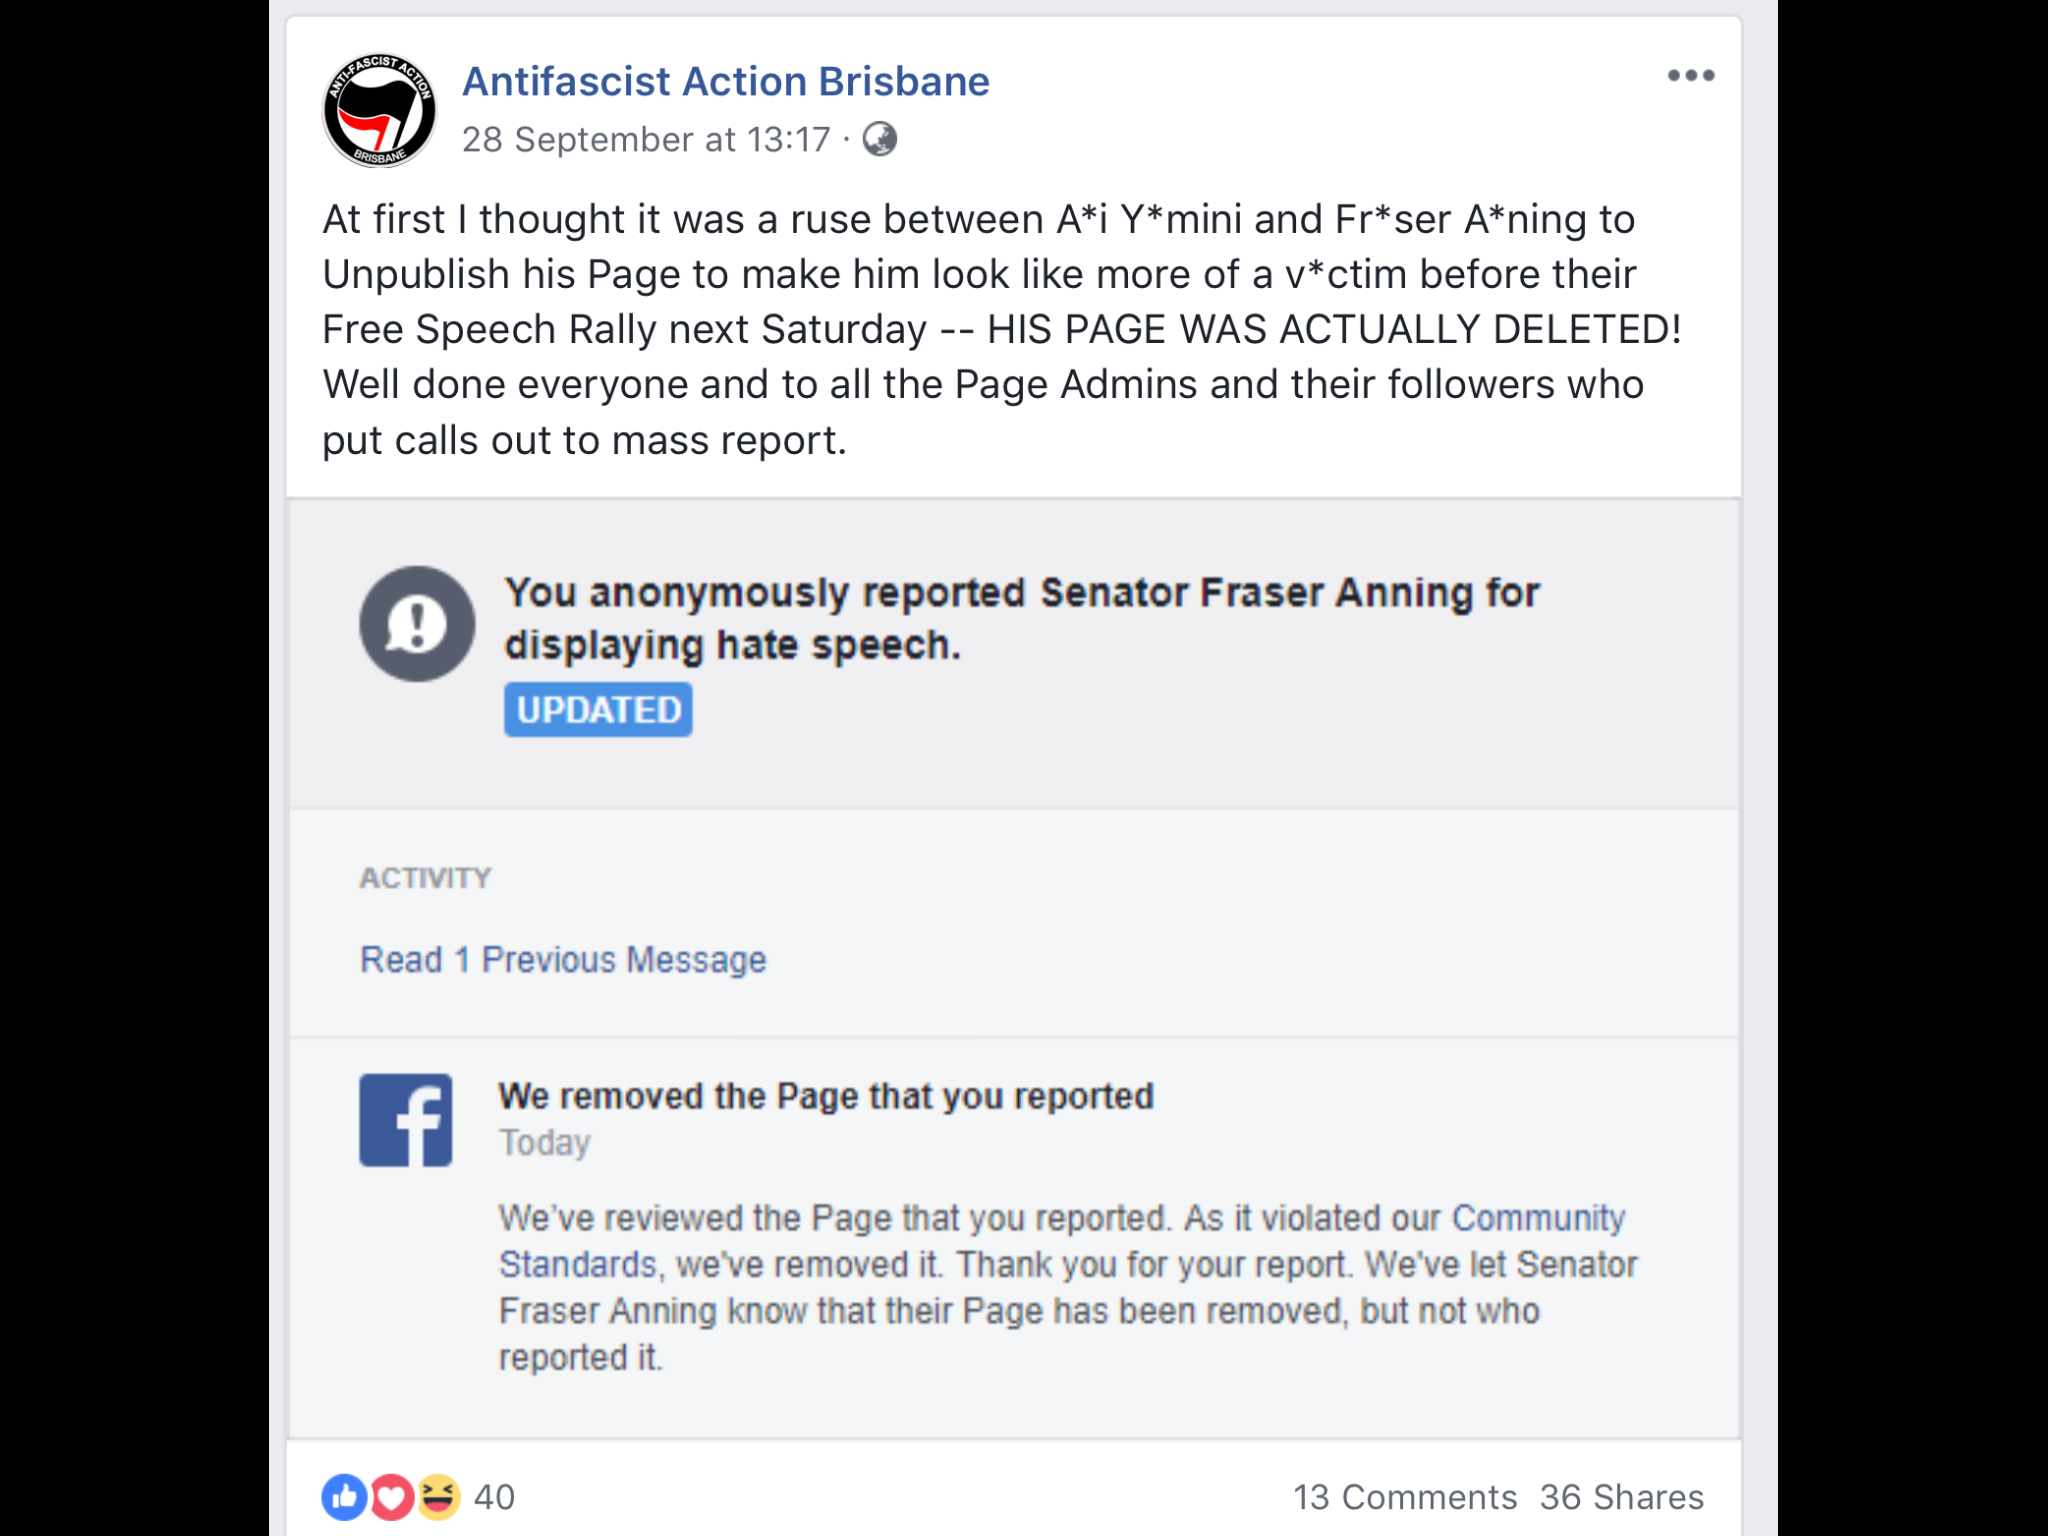Click the post text about the deleted page
Image resolution: width=2048 pixels, height=1536 pixels.
pos(1002,329)
